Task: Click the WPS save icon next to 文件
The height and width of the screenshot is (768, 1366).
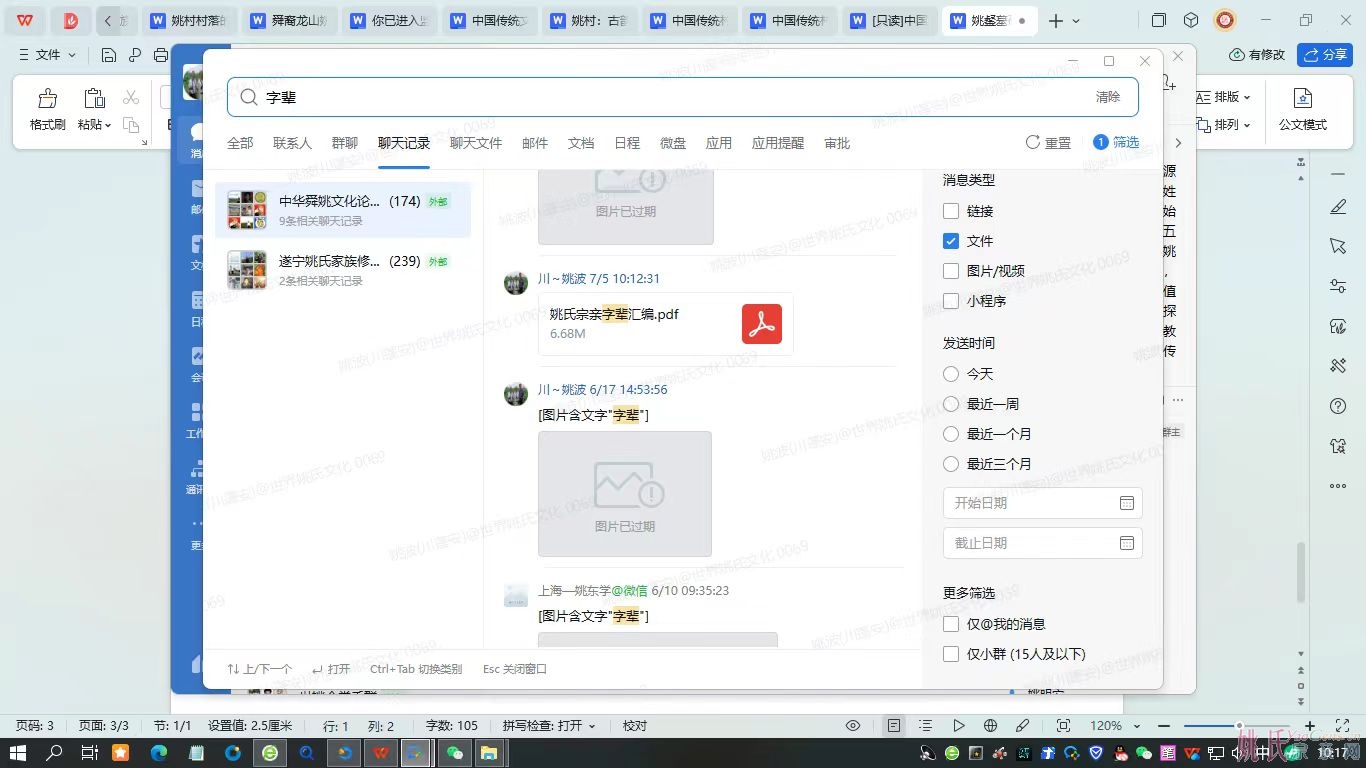Action: pyautogui.click(x=109, y=55)
